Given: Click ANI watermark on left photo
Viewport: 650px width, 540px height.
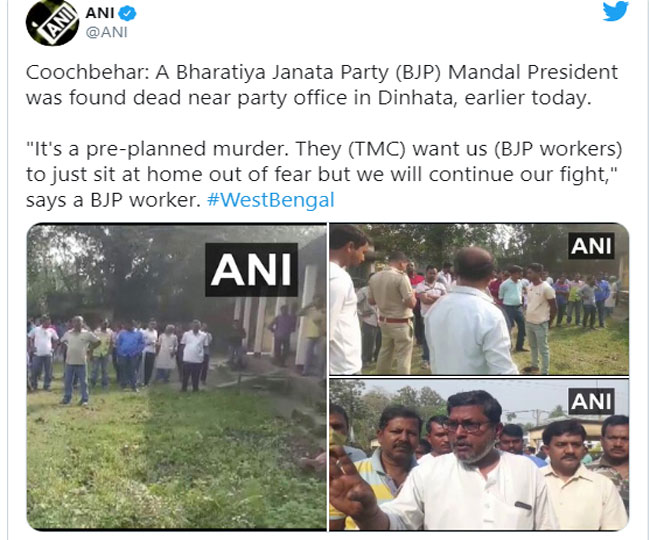Looking at the screenshot, I should pyautogui.click(x=251, y=270).
